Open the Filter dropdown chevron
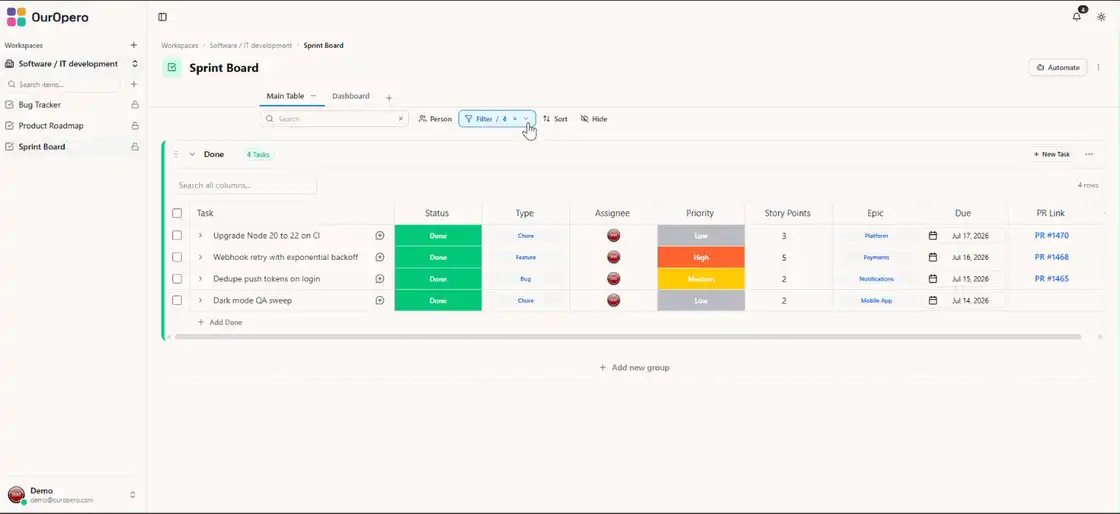 point(526,119)
